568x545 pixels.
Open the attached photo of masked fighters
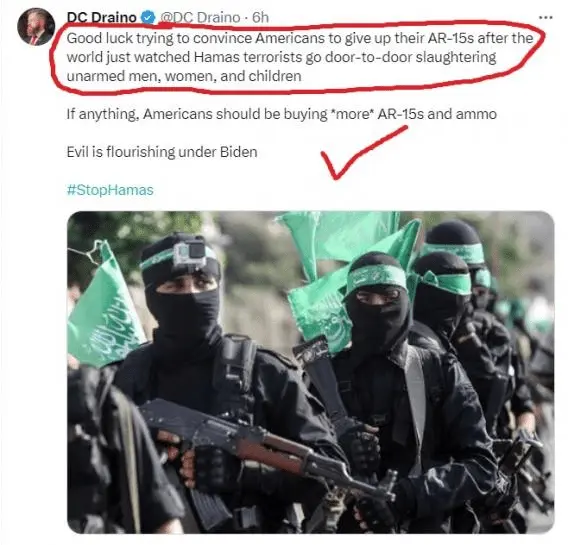point(311,372)
